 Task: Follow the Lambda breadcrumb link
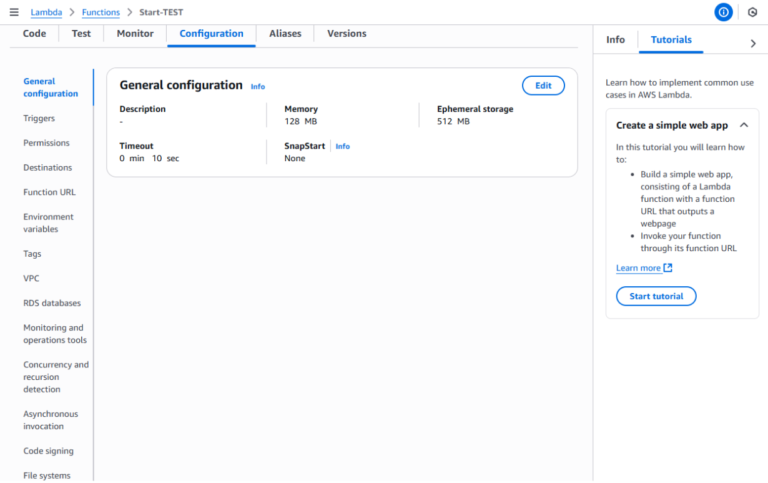point(46,12)
